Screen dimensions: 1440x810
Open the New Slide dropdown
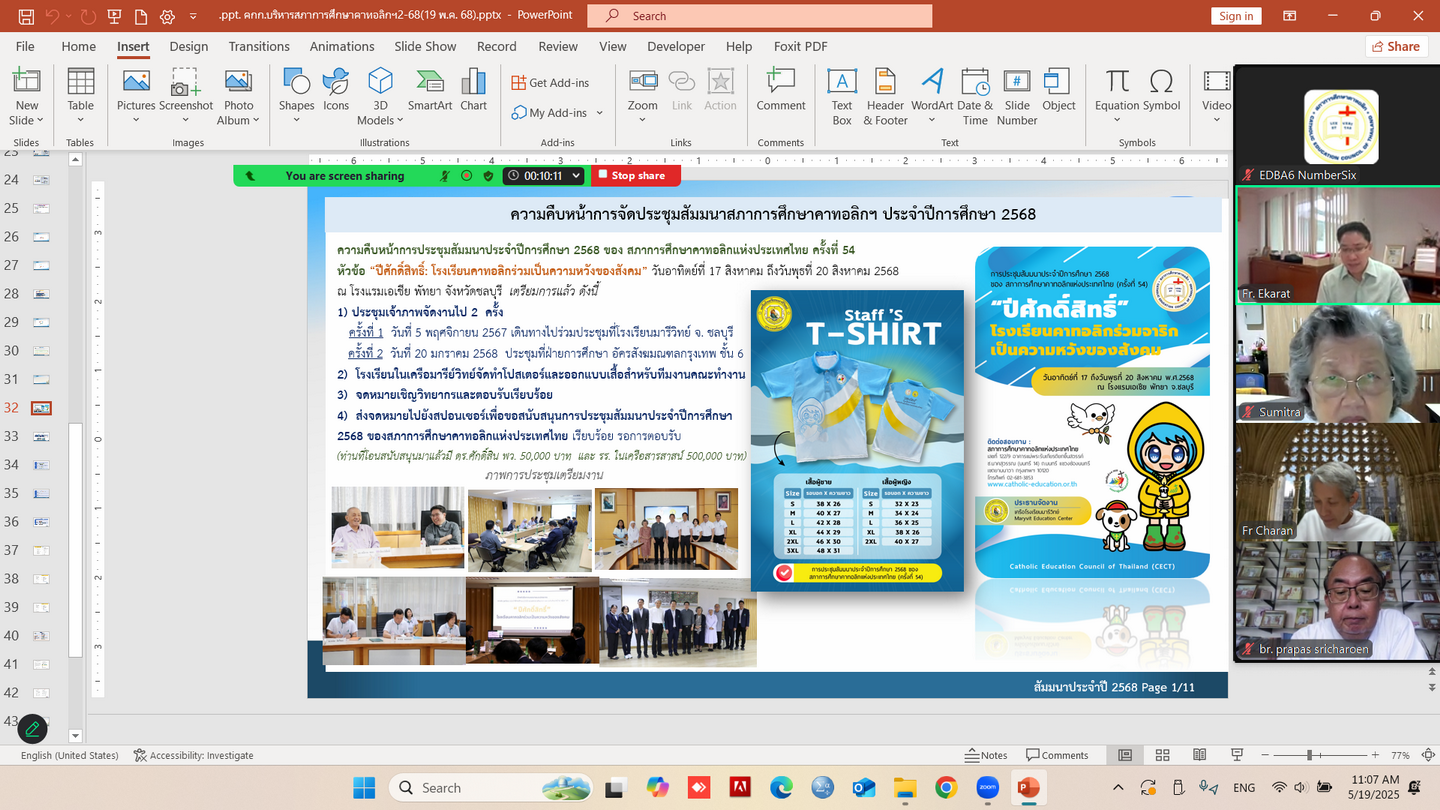27,120
